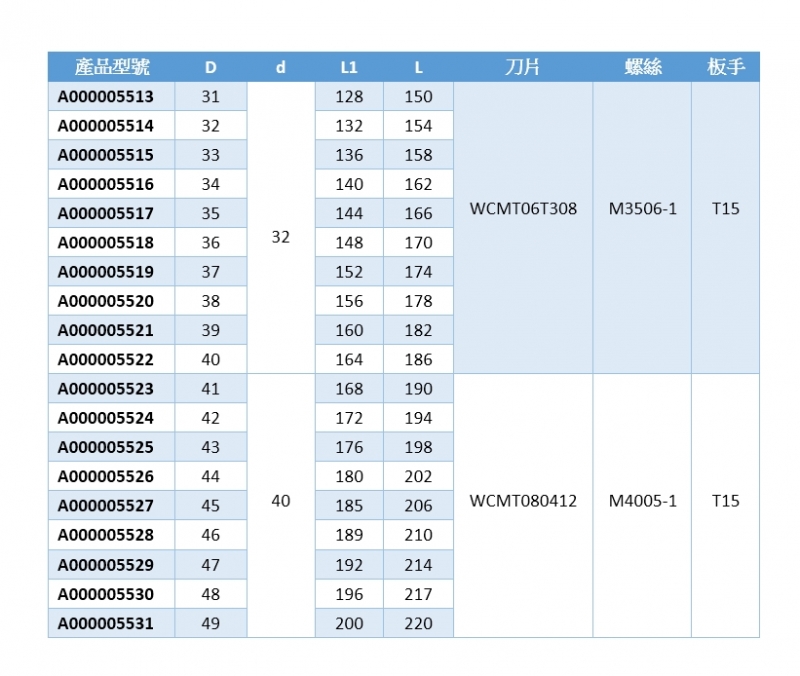This screenshot has width=800, height=676.
Task: Click L1 value 200
Action: point(349,623)
